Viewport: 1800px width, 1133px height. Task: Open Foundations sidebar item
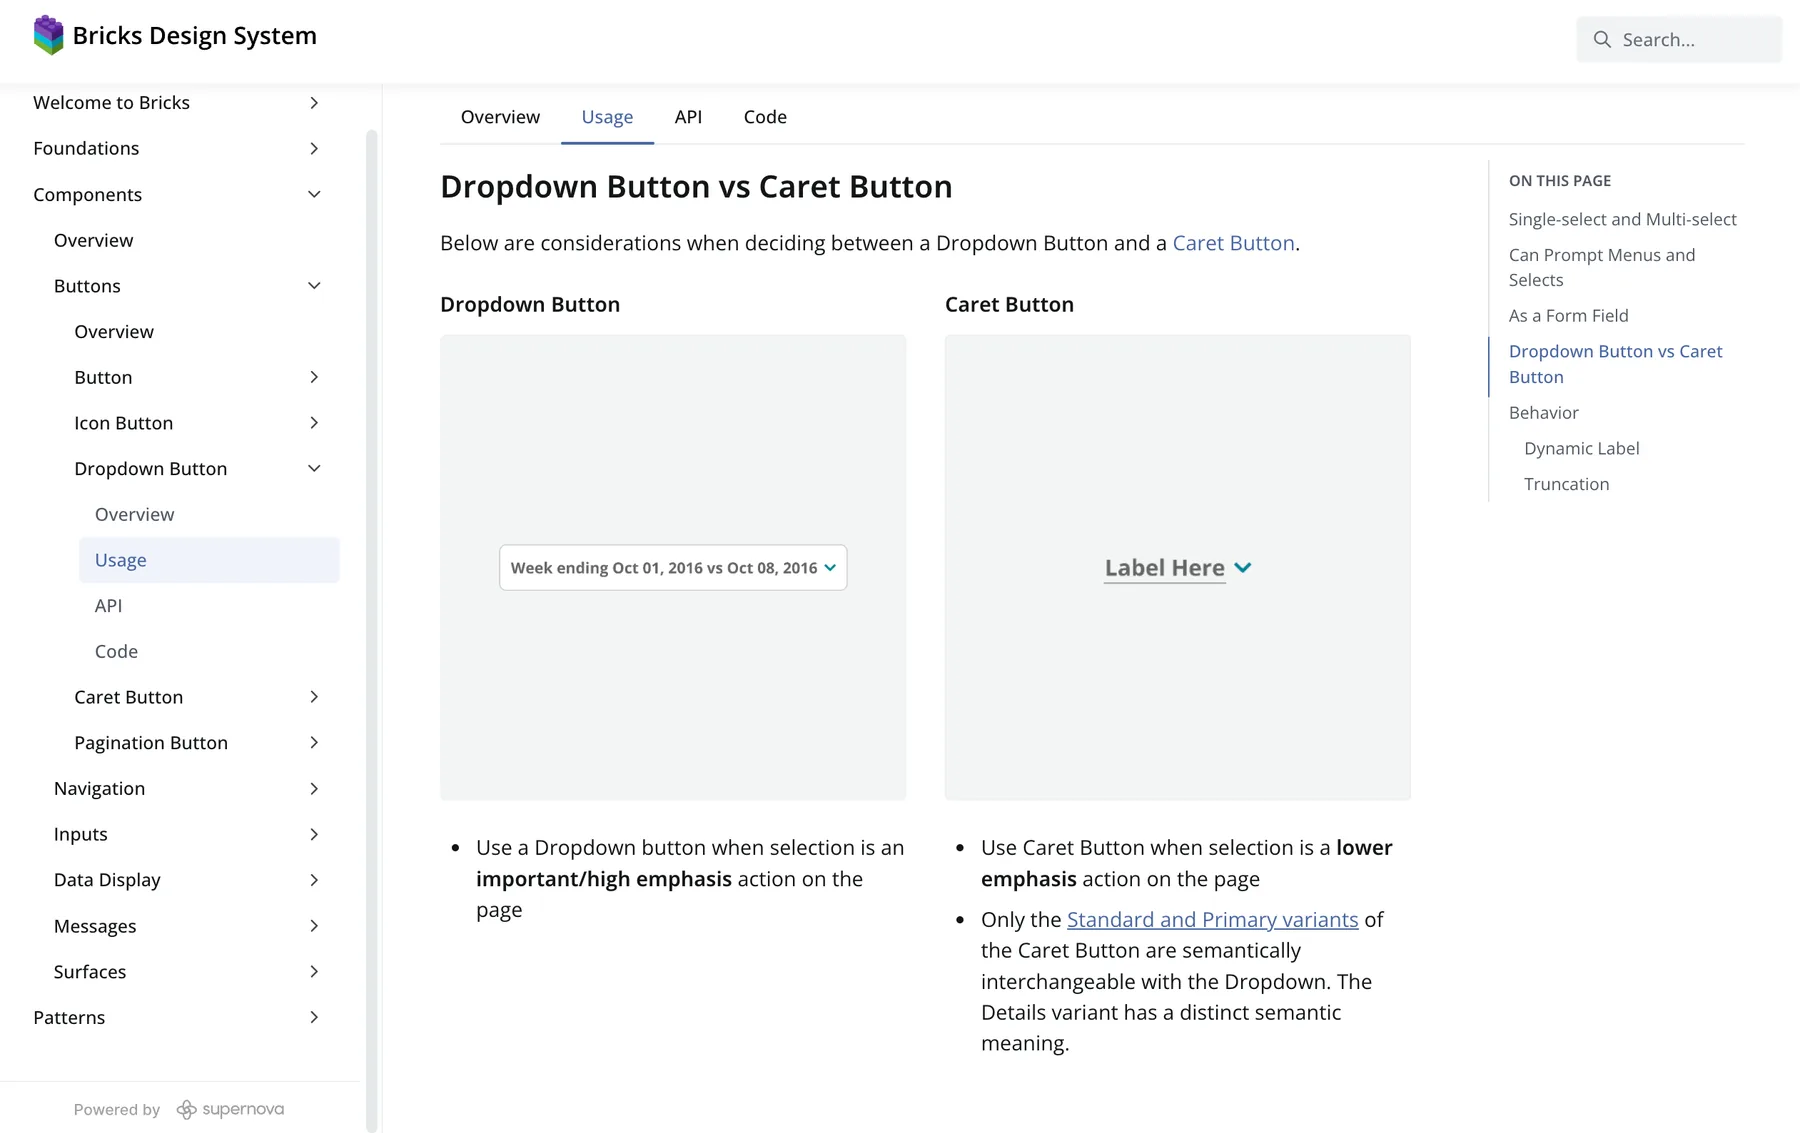(86, 149)
